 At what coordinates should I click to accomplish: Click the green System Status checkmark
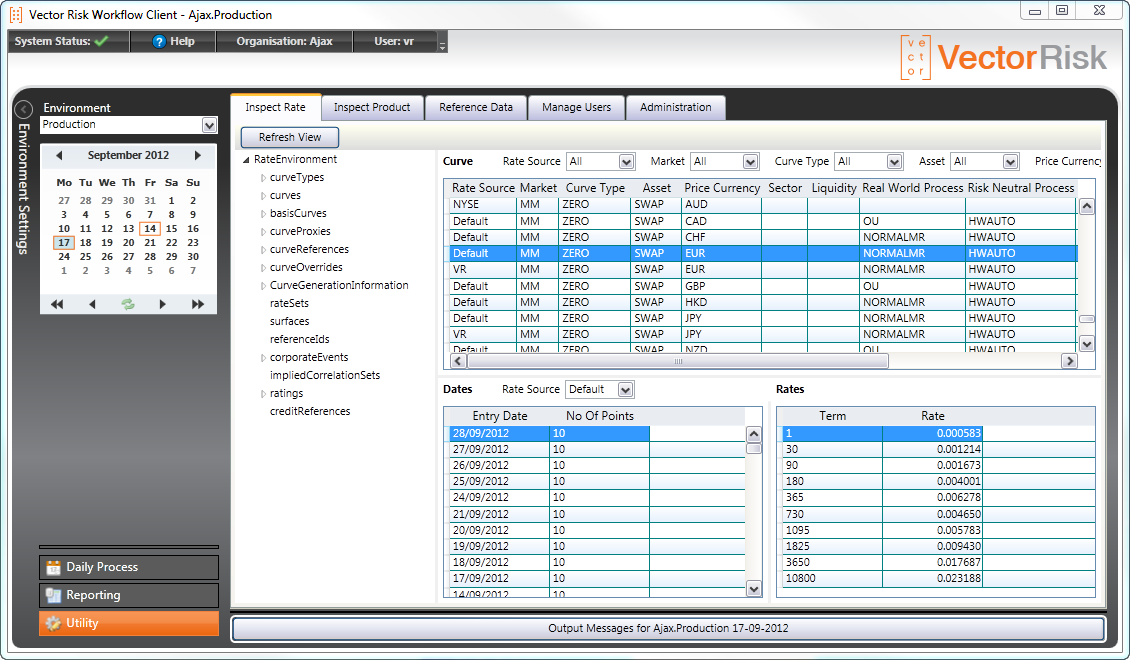click(x=101, y=41)
